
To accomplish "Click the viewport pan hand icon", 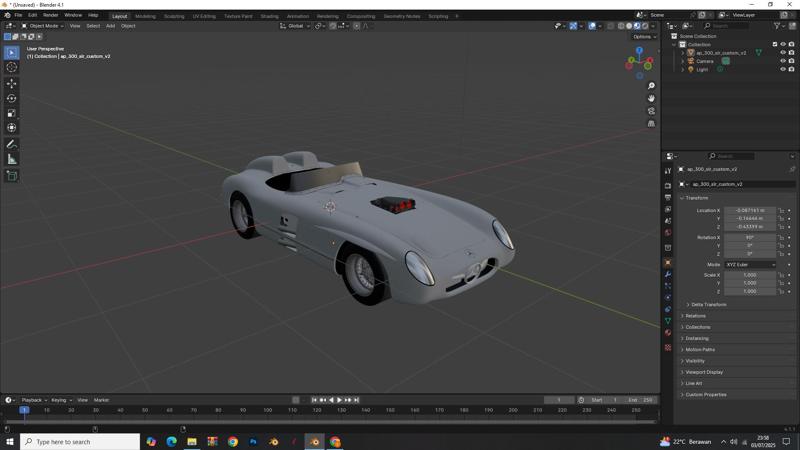I will [x=651, y=98].
